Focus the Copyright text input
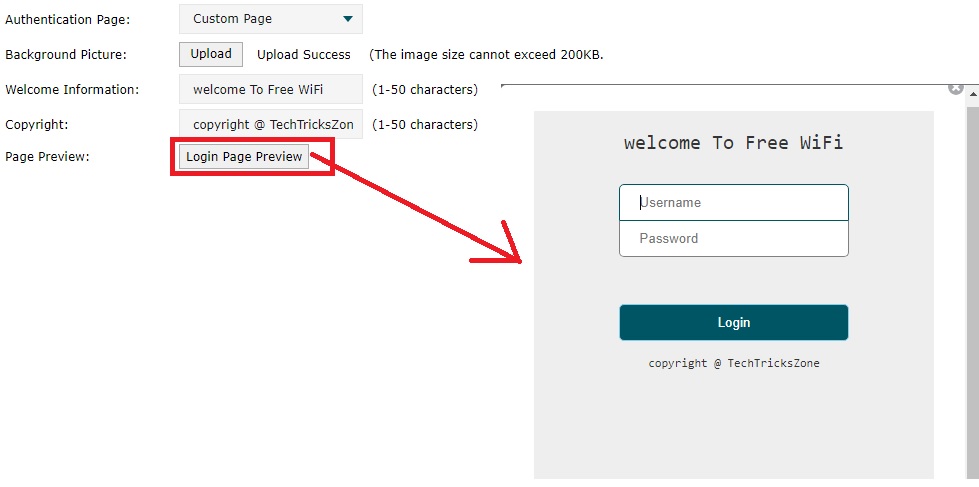 [271, 125]
